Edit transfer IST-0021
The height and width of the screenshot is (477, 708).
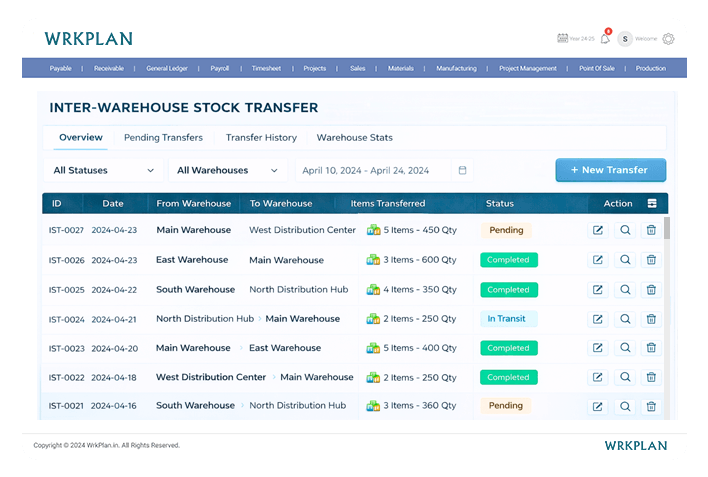click(597, 407)
